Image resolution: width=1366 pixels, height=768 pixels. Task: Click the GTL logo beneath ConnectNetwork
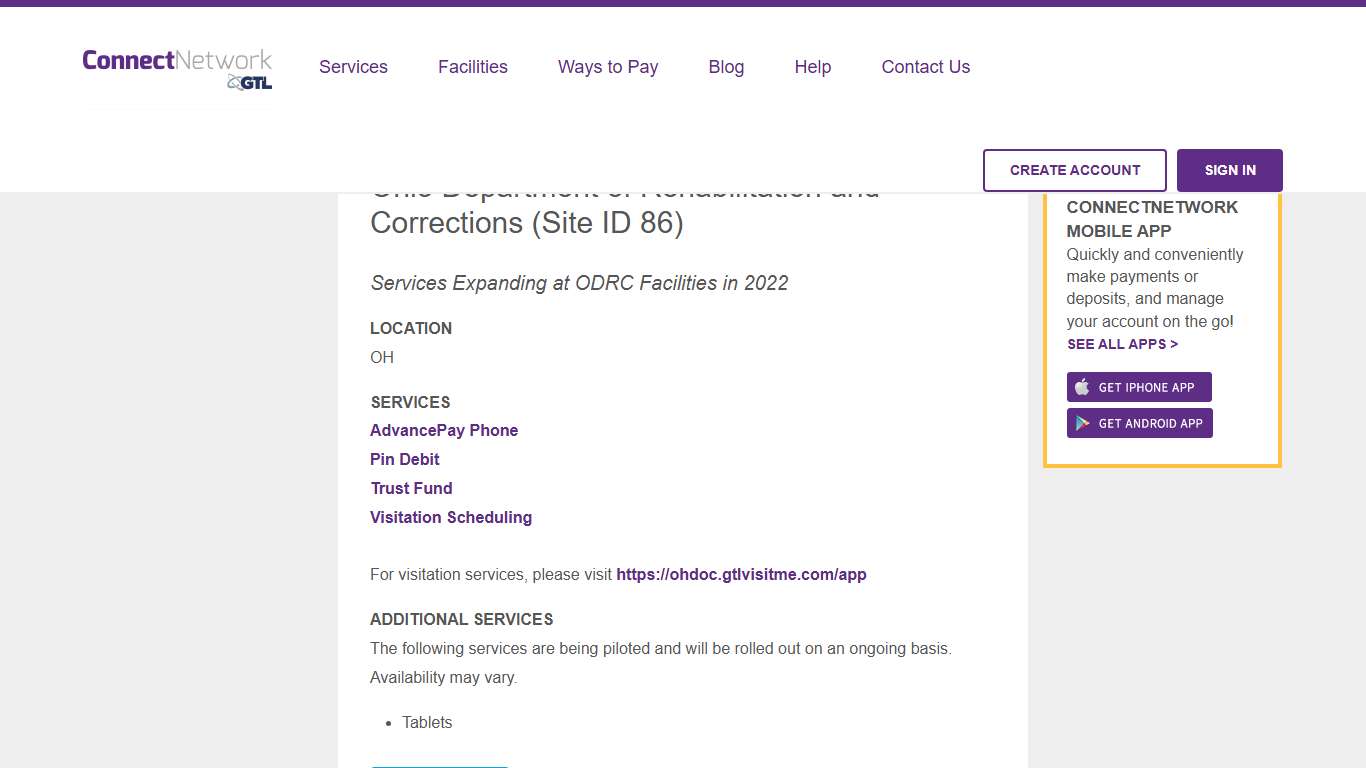click(x=249, y=84)
